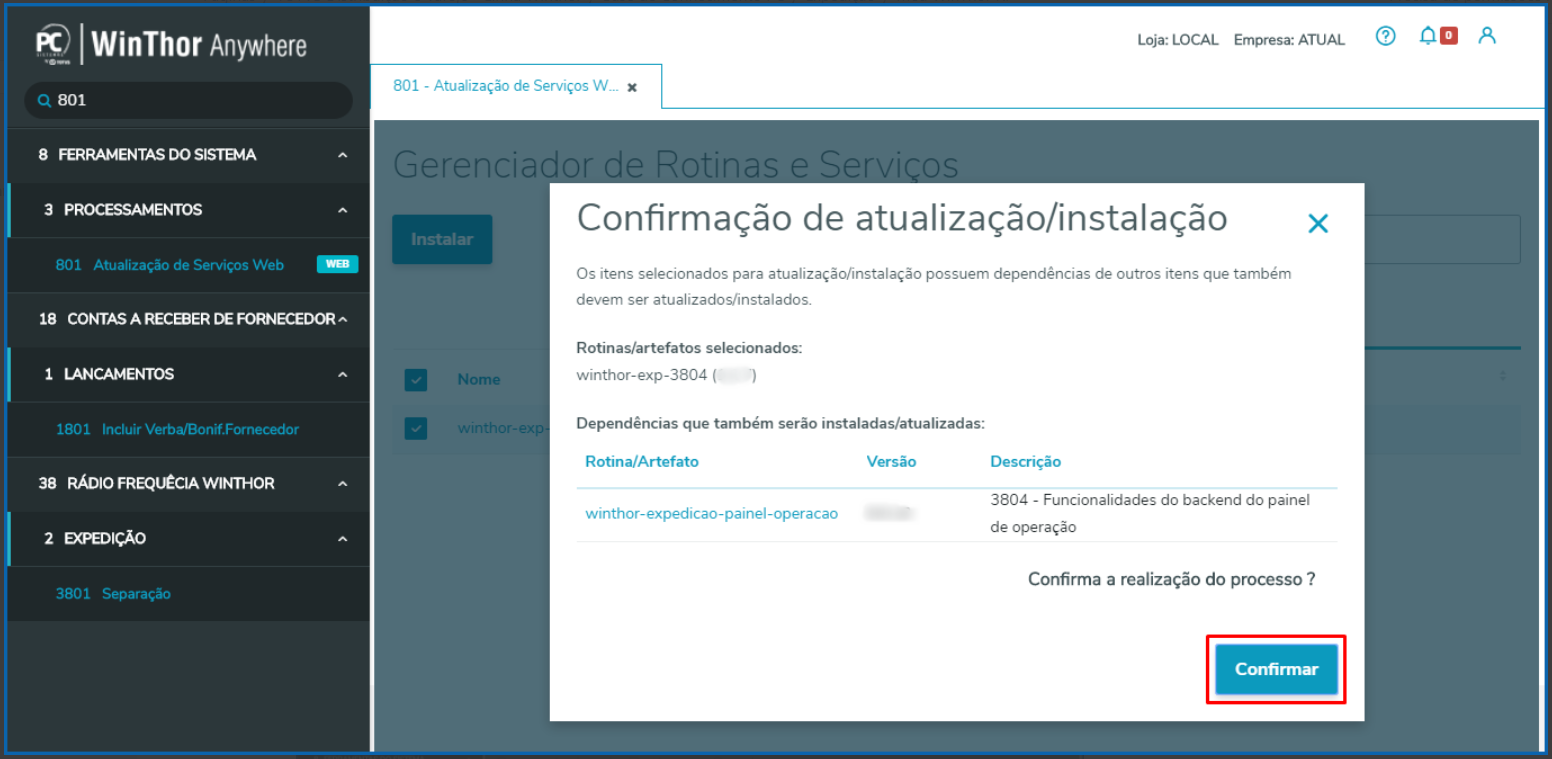Click the help question mark icon
Screen dimensions: 1552x759
[x=1385, y=37]
